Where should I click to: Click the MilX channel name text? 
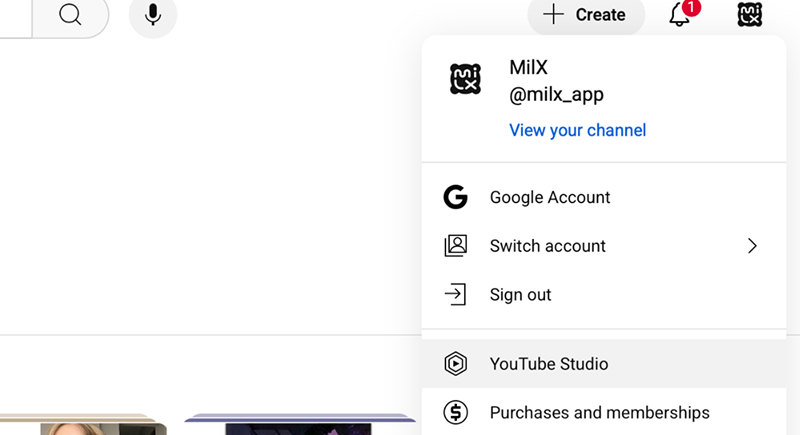(x=528, y=67)
